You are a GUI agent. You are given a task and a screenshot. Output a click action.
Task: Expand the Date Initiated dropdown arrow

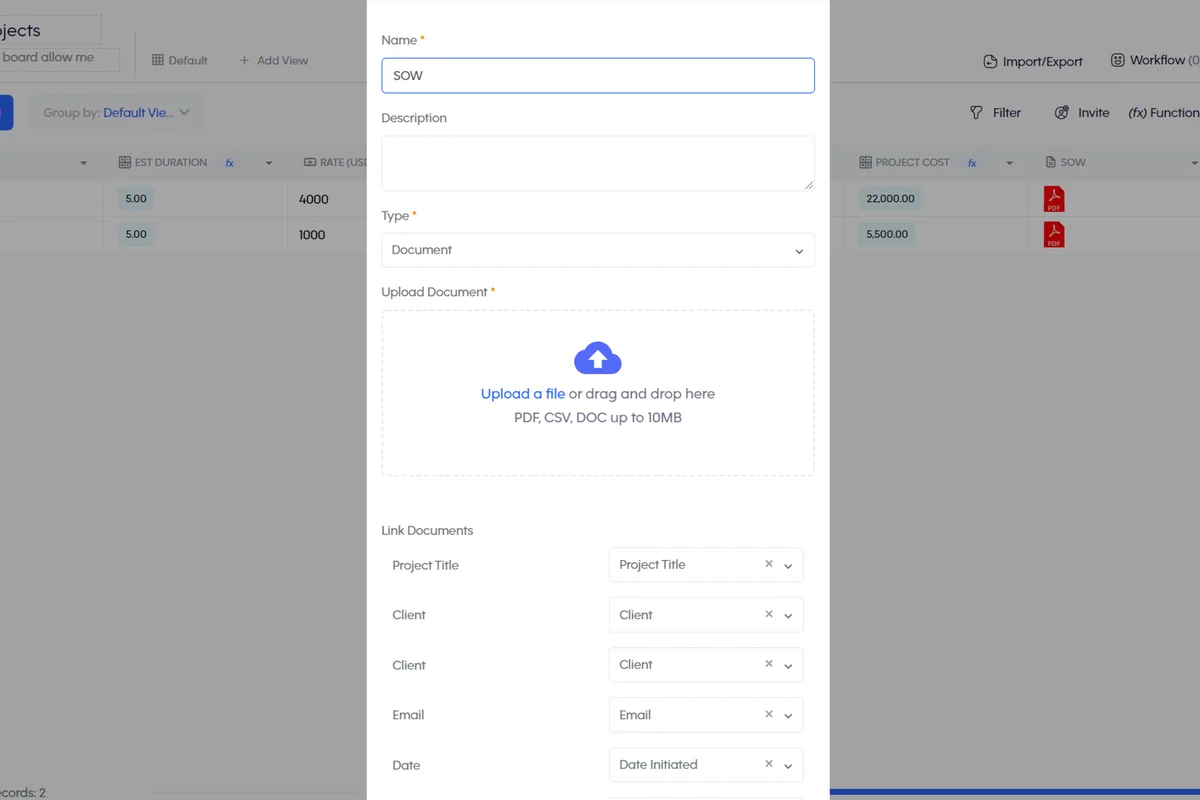[788, 765]
